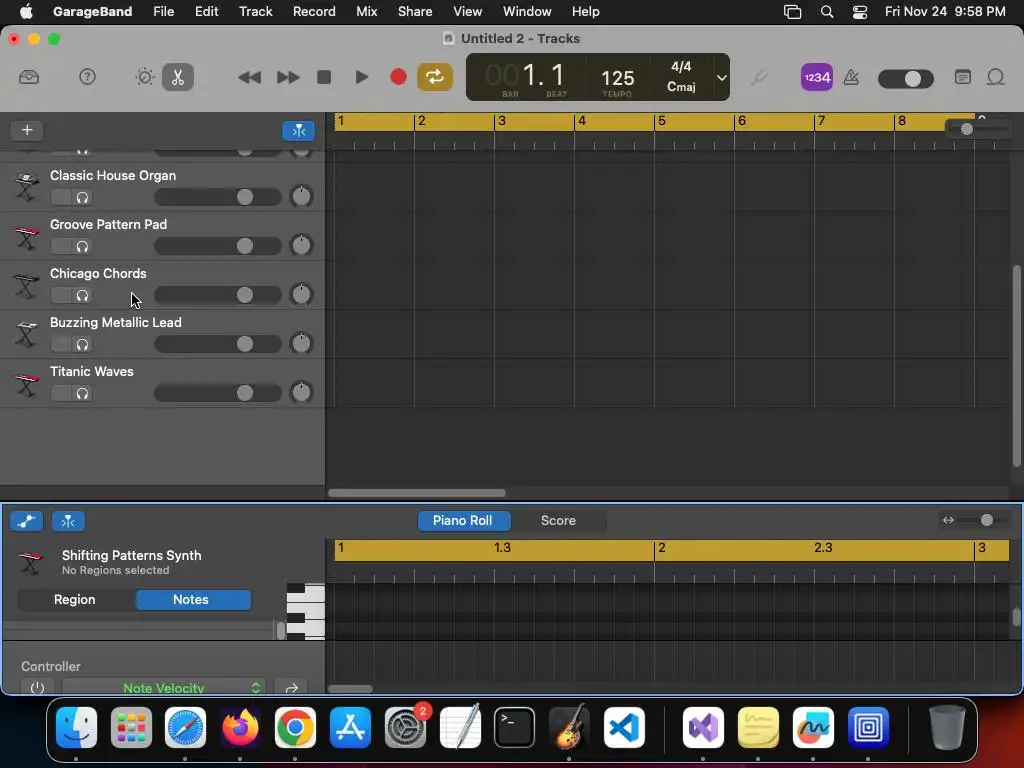The height and width of the screenshot is (768, 1024).
Task: Toggle the yellow Cycle button
Action: [x=435, y=77]
